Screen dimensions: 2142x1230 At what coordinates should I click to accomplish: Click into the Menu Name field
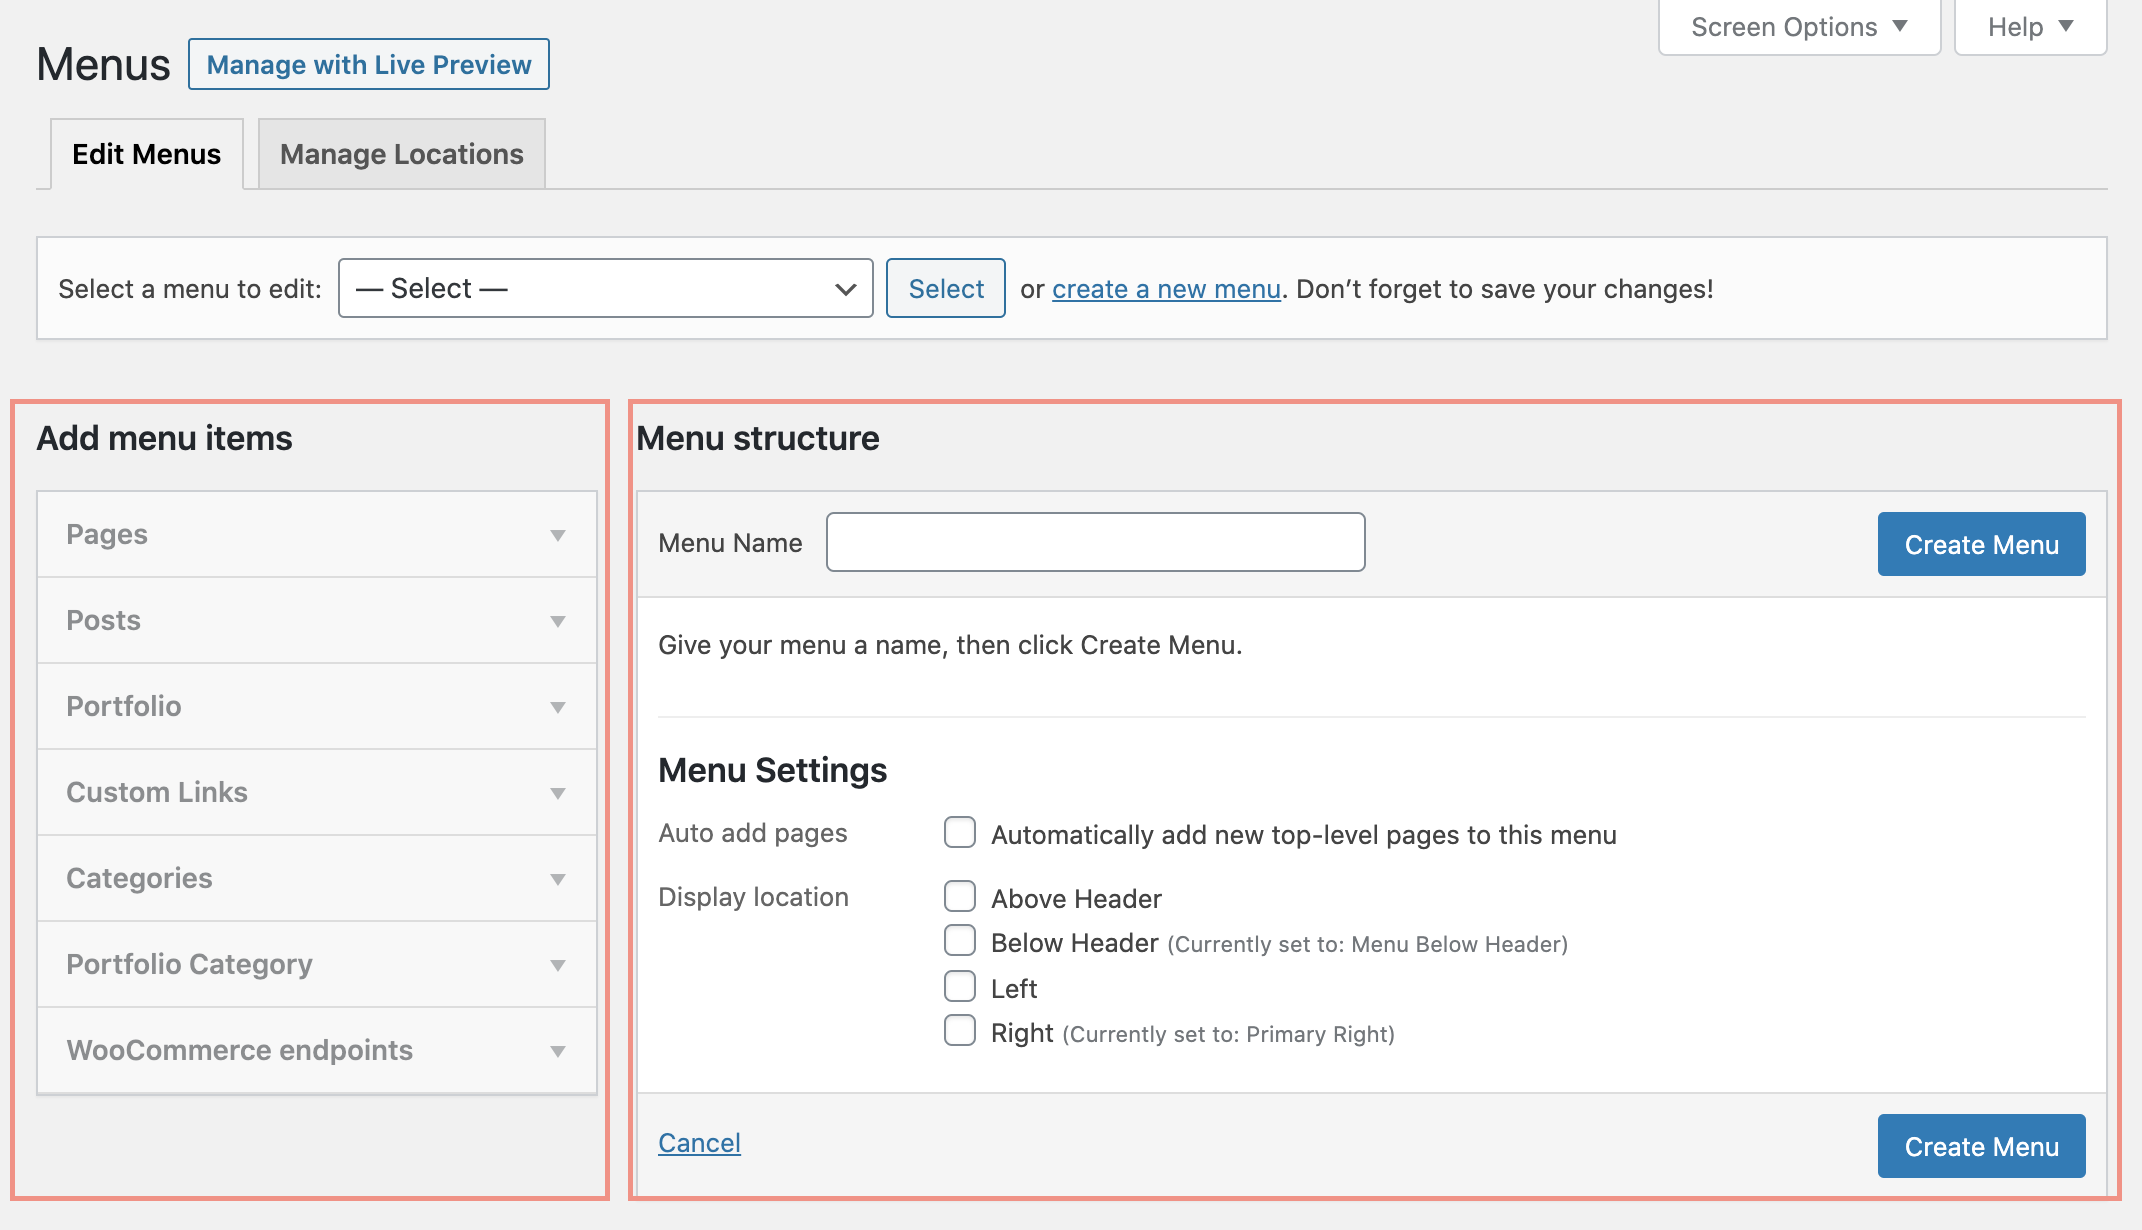point(1095,543)
